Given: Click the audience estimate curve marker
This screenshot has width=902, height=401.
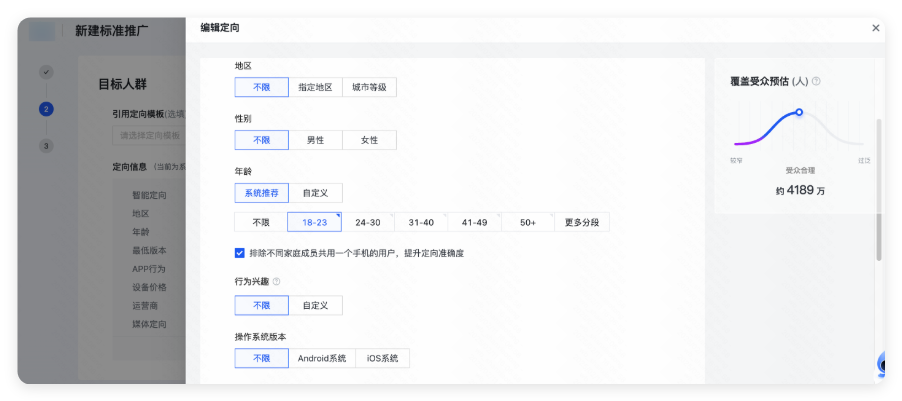Looking at the screenshot, I should pos(799,112).
